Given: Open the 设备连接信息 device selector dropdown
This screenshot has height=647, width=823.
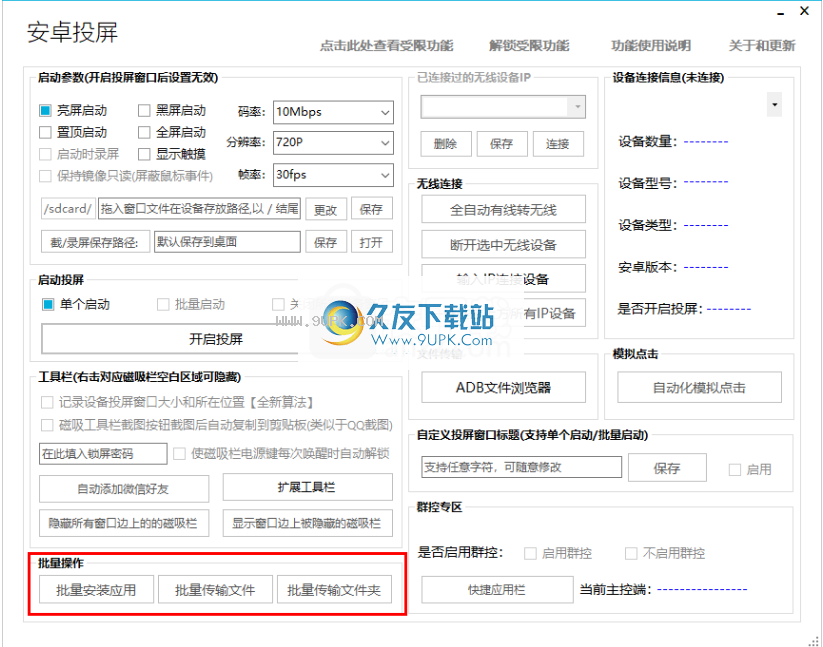Looking at the screenshot, I should [x=775, y=104].
